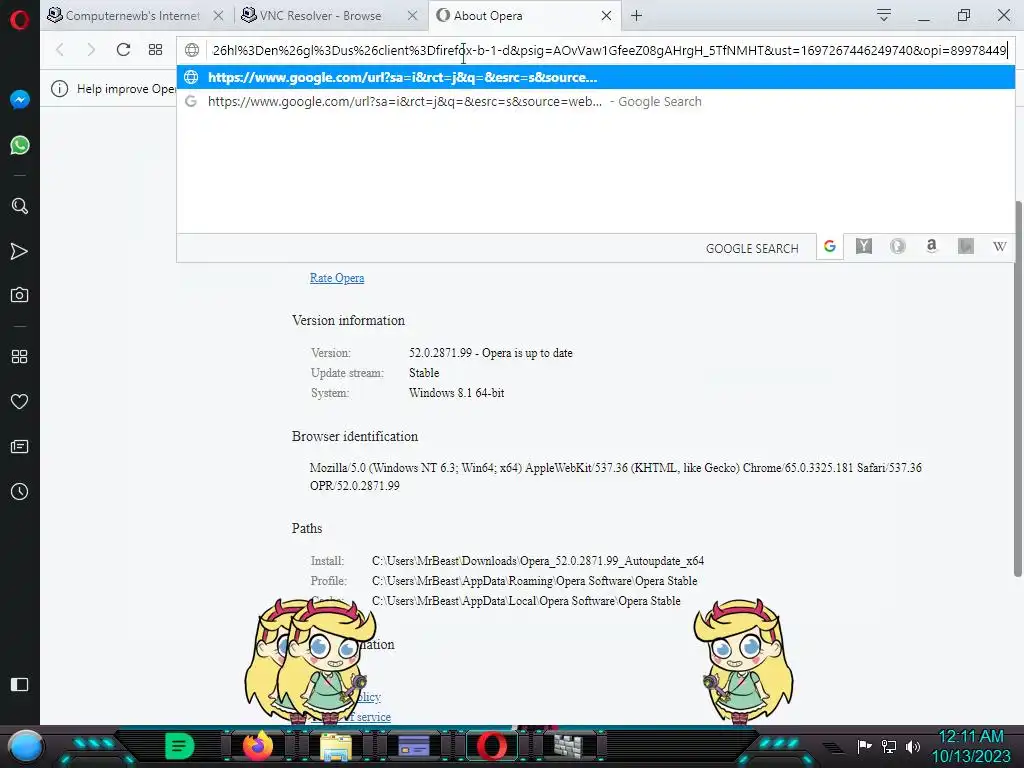Search with the Wikipedia engine icon
Image resolution: width=1024 pixels, height=768 pixels.
click(999, 246)
